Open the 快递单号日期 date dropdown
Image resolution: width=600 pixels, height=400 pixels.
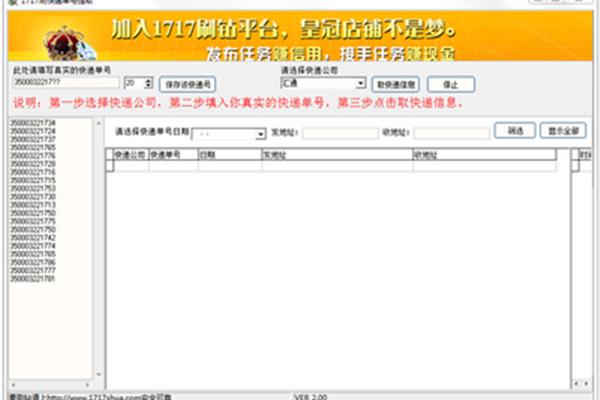coord(261,134)
